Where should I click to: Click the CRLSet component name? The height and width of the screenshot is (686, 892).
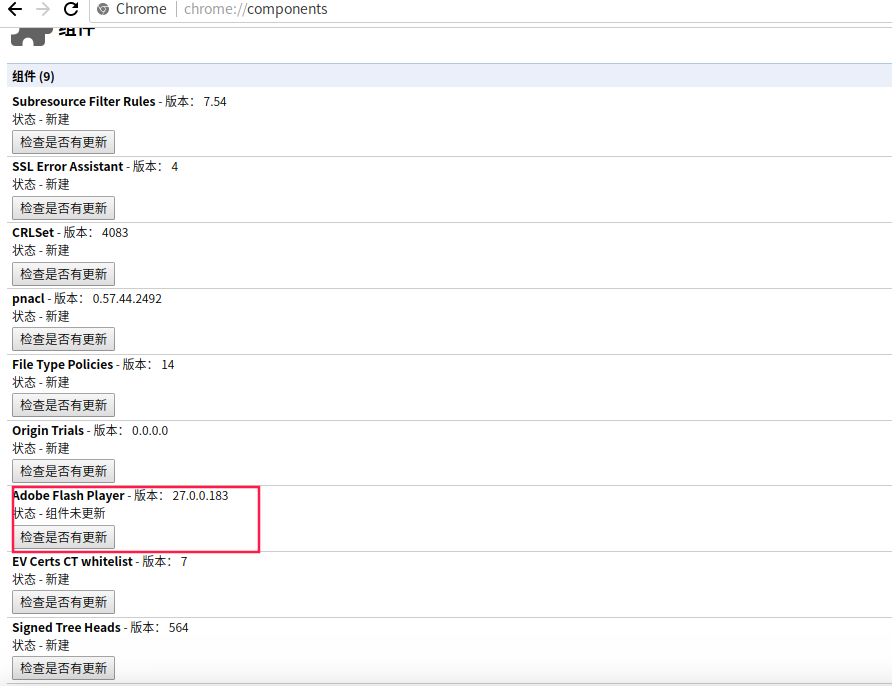point(33,233)
